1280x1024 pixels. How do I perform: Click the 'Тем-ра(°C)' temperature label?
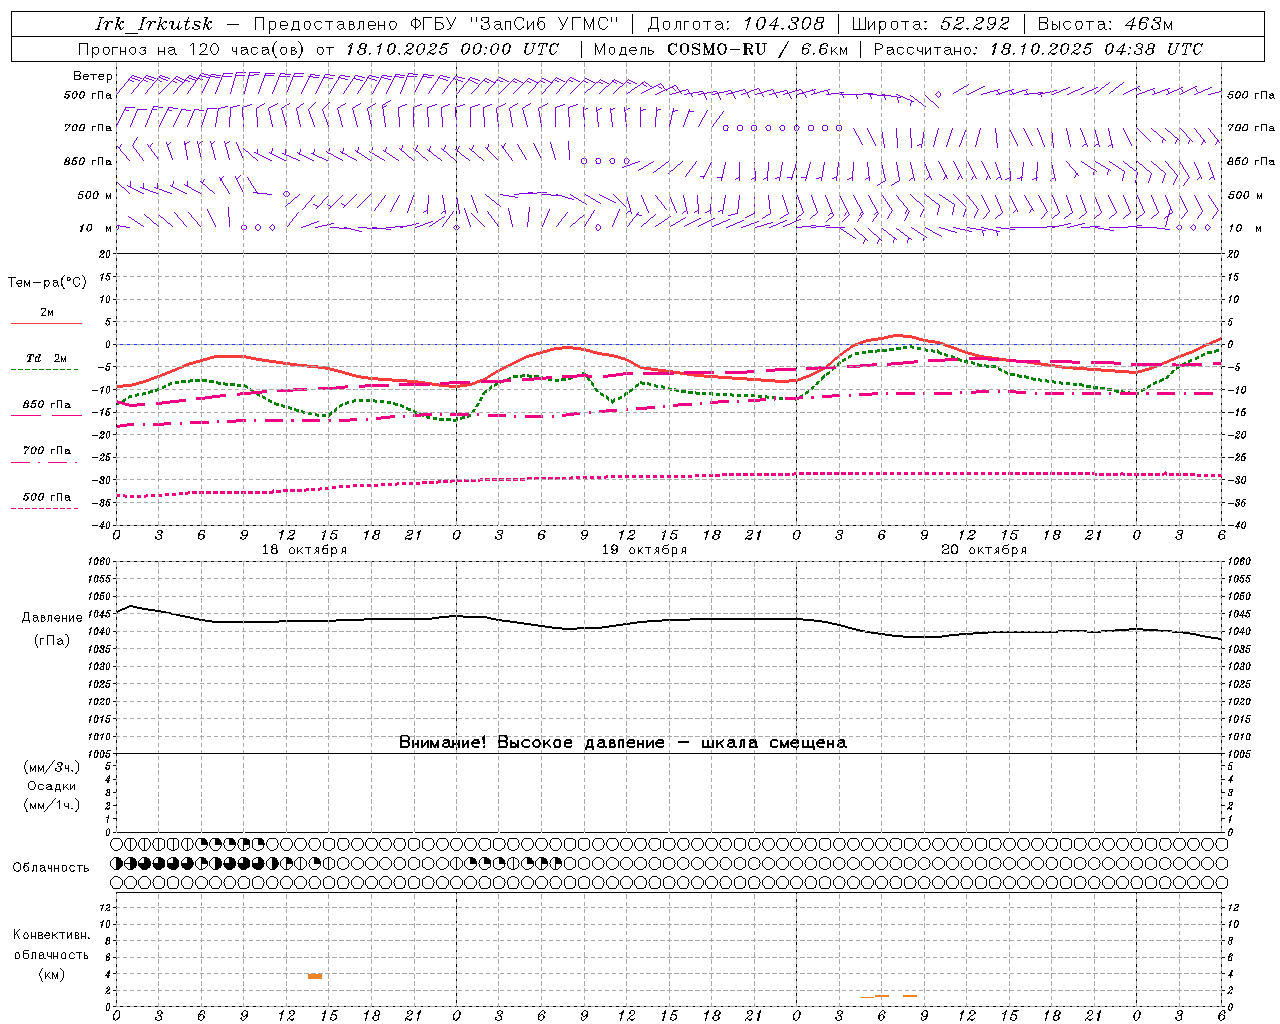tap(47, 283)
